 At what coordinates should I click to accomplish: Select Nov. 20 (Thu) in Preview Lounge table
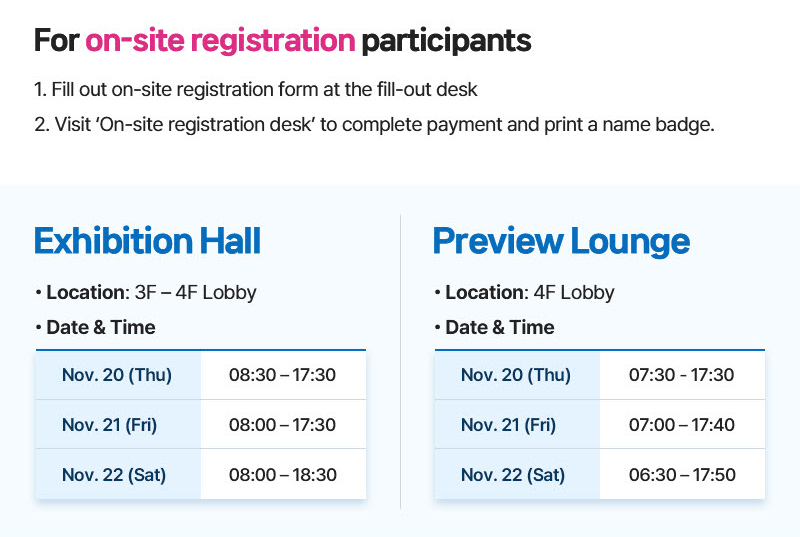516,375
